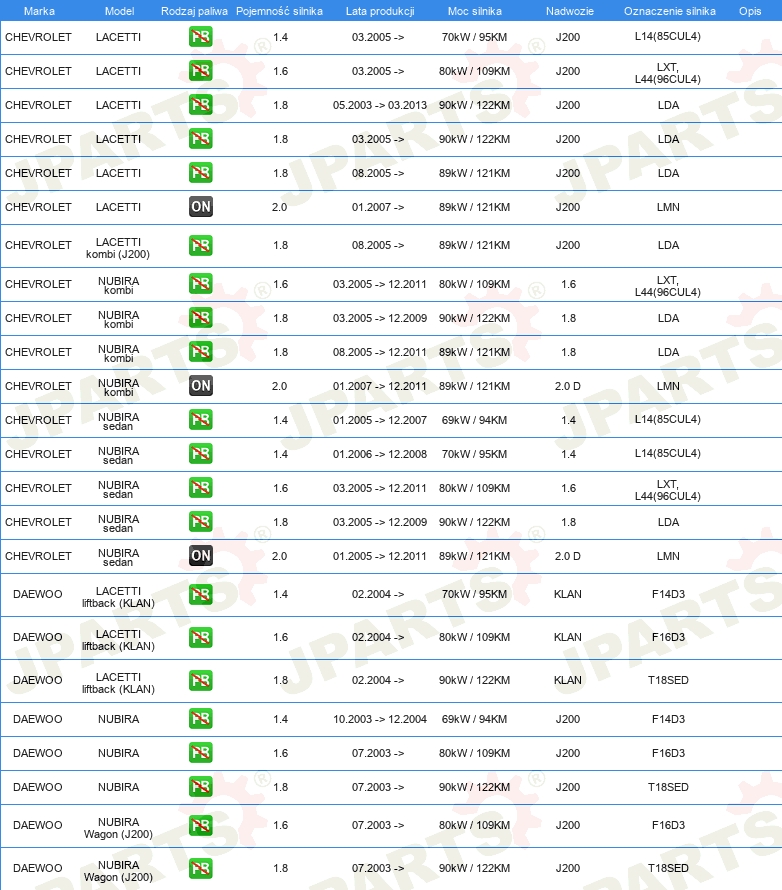The image size is (782, 890).
Task: Click the petrol icon for Nubira sedan 1.8
Action: 201,522
